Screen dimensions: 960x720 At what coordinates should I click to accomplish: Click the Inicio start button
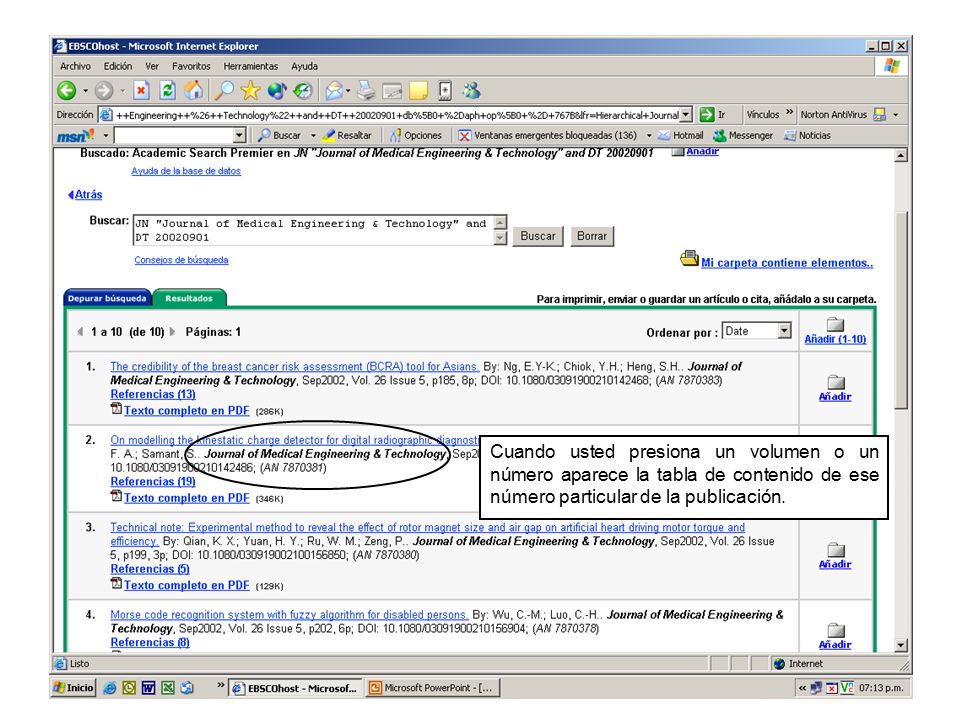[x=73, y=688]
